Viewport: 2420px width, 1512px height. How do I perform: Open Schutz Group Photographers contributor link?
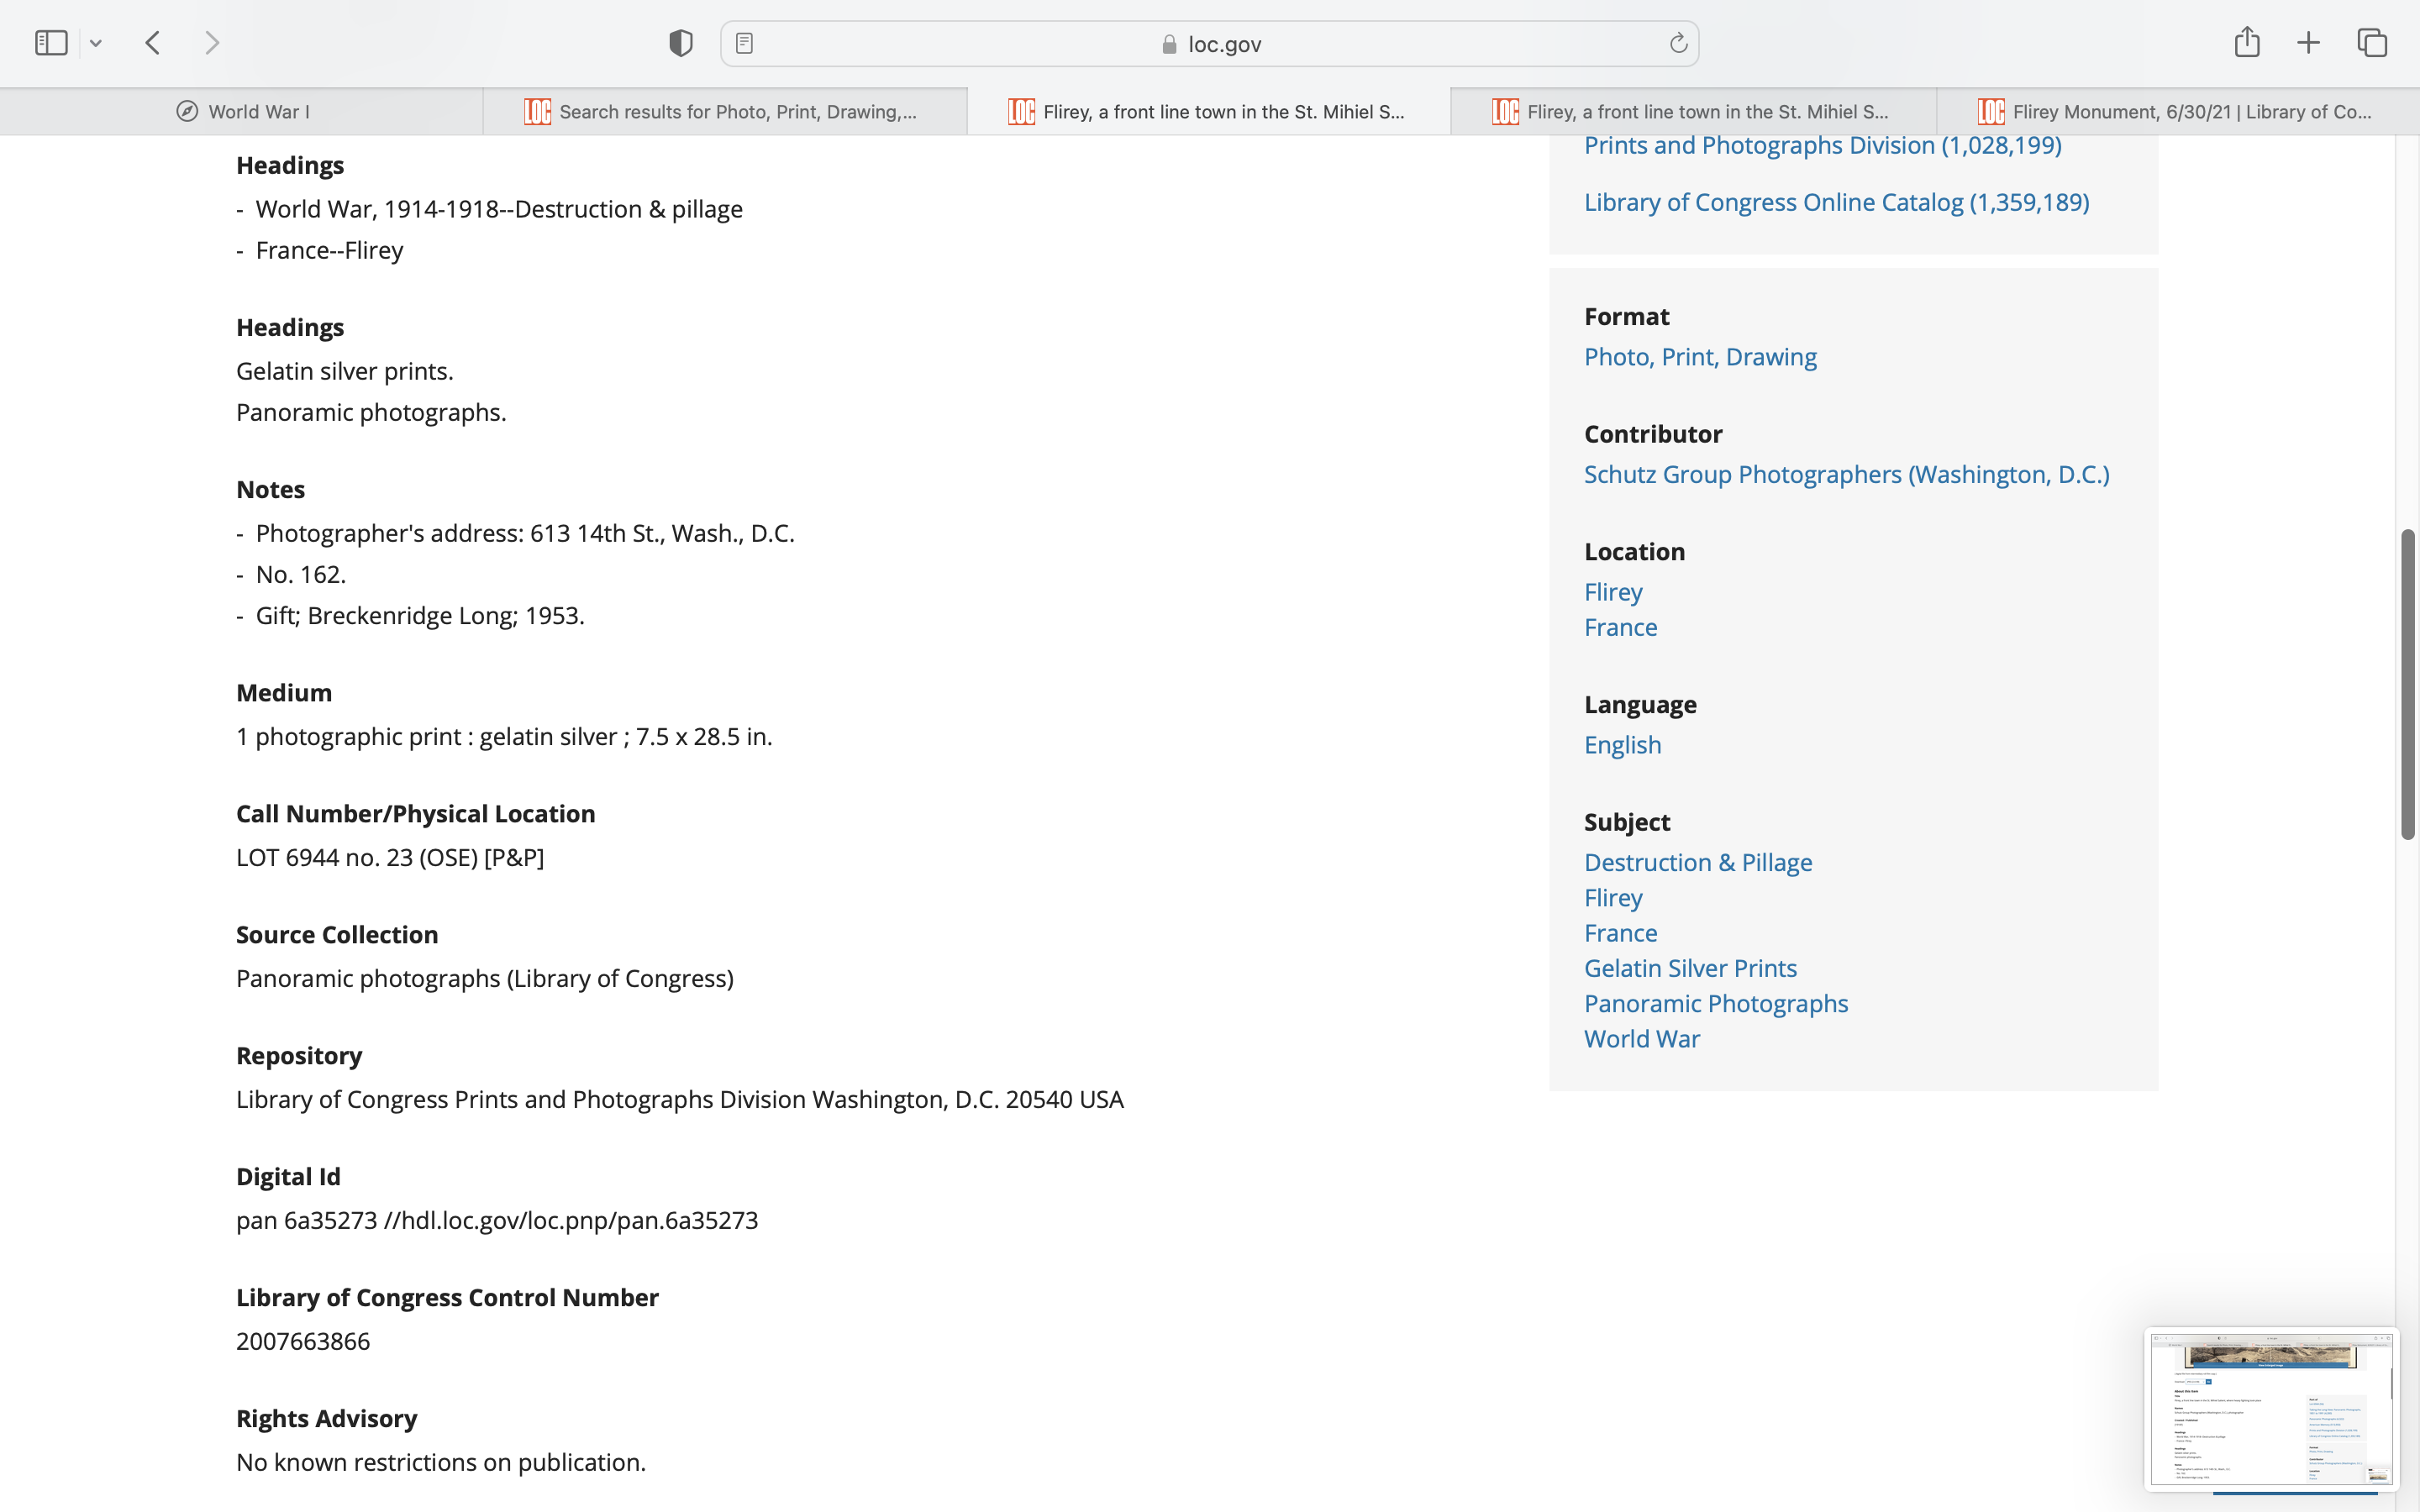pyautogui.click(x=1846, y=474)
